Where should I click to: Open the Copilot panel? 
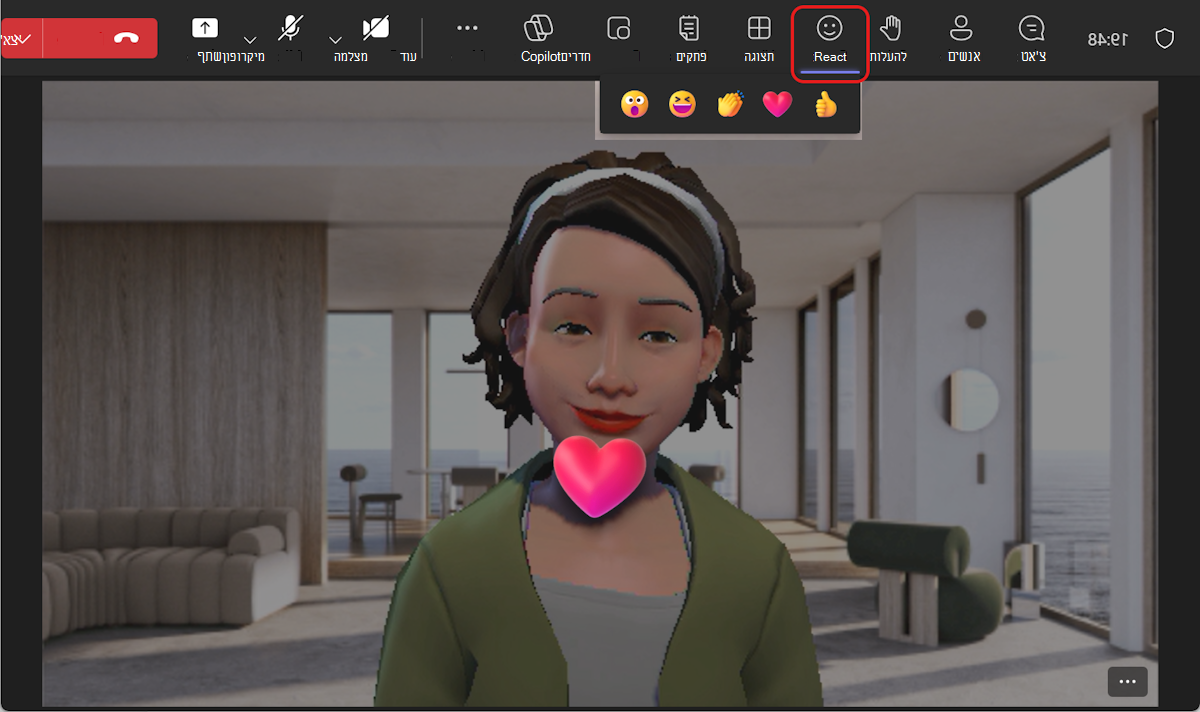click(539, 38)
